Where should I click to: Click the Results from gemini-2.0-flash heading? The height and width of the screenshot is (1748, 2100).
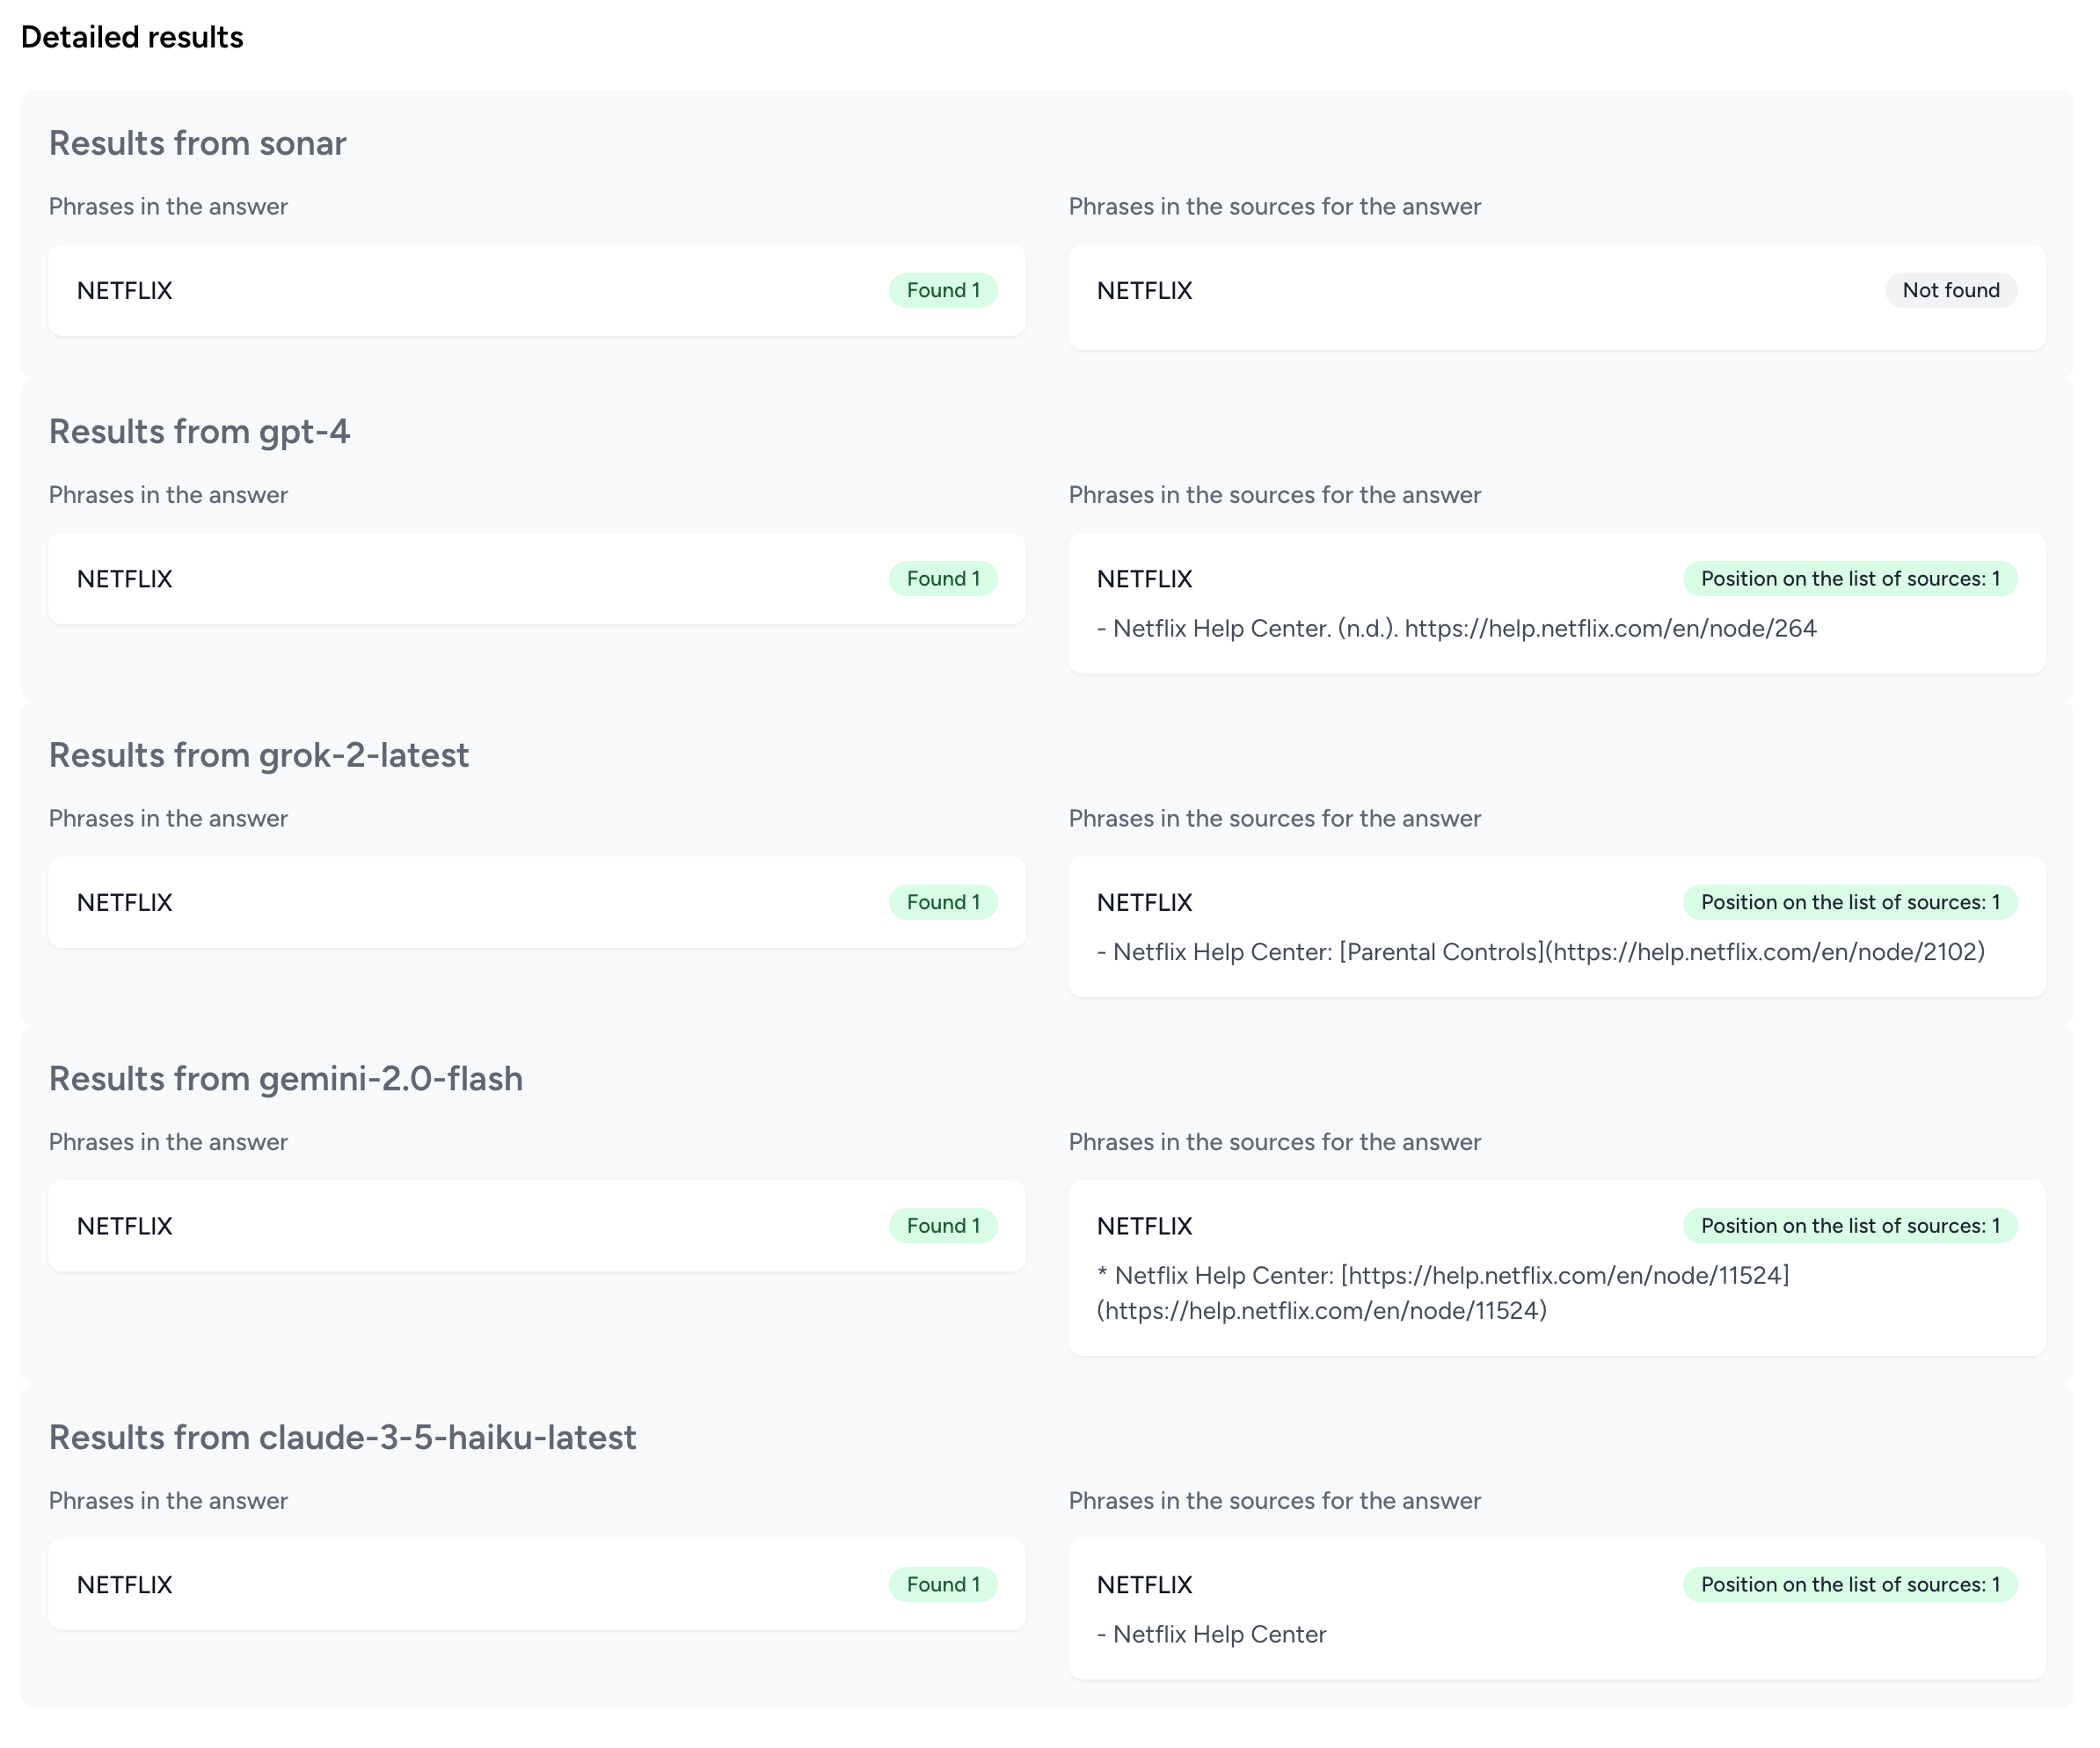point(285,1079)
